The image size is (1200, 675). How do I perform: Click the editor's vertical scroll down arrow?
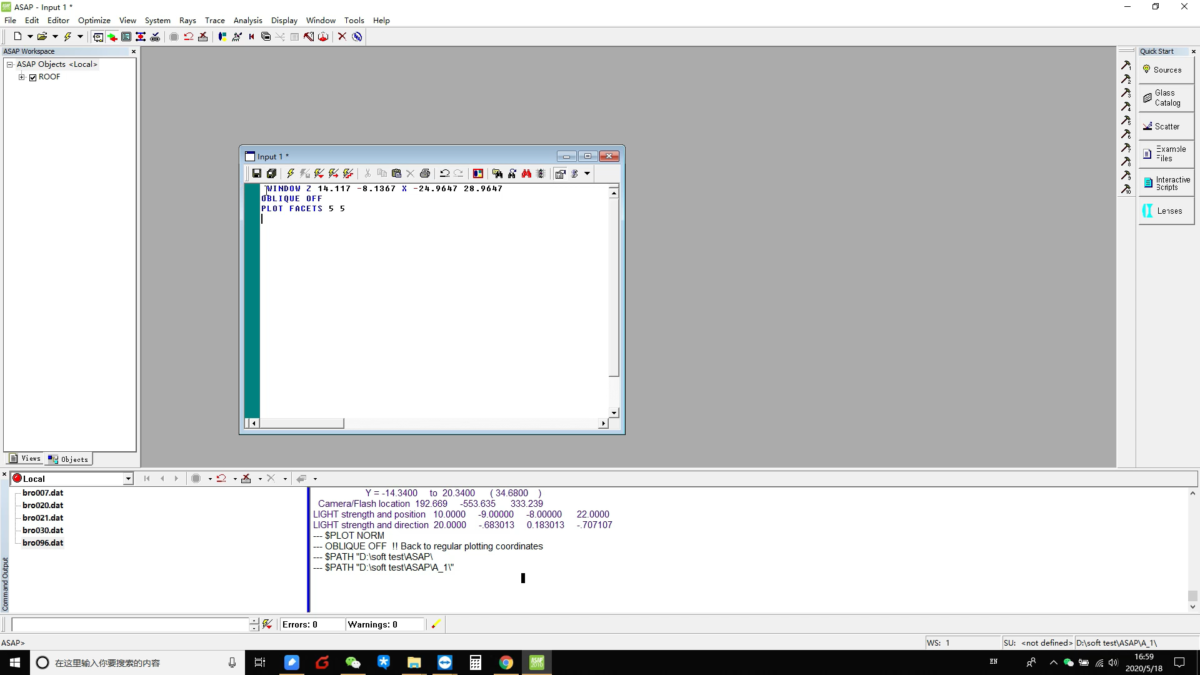(x=614, y=412)
